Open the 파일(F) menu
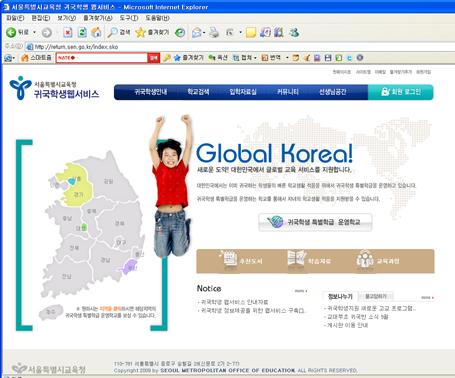This screenshot has height=378, width=455. click(x=15, y=18)
